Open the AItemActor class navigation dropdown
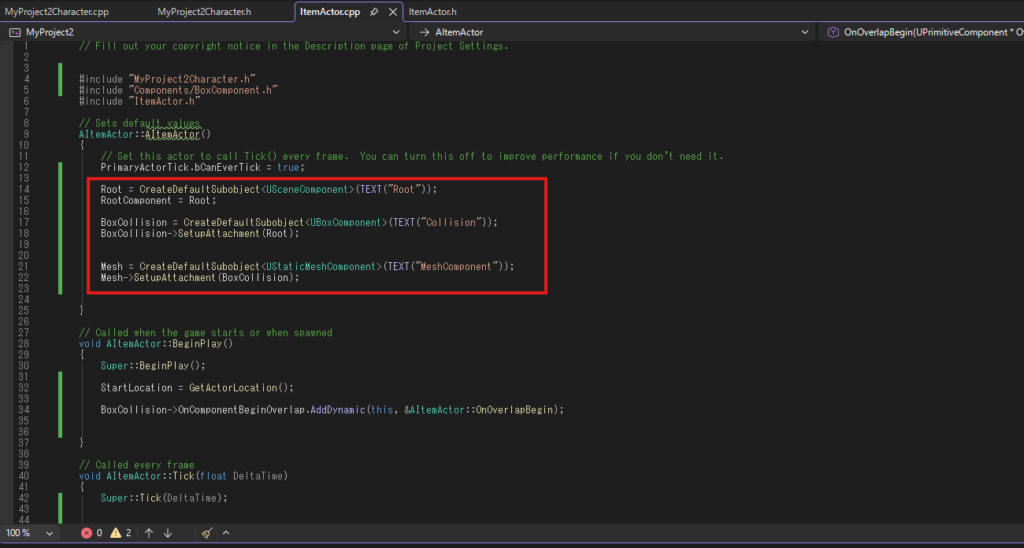The height and width of the screenshot is (548, 1024). tap(806, 32)
